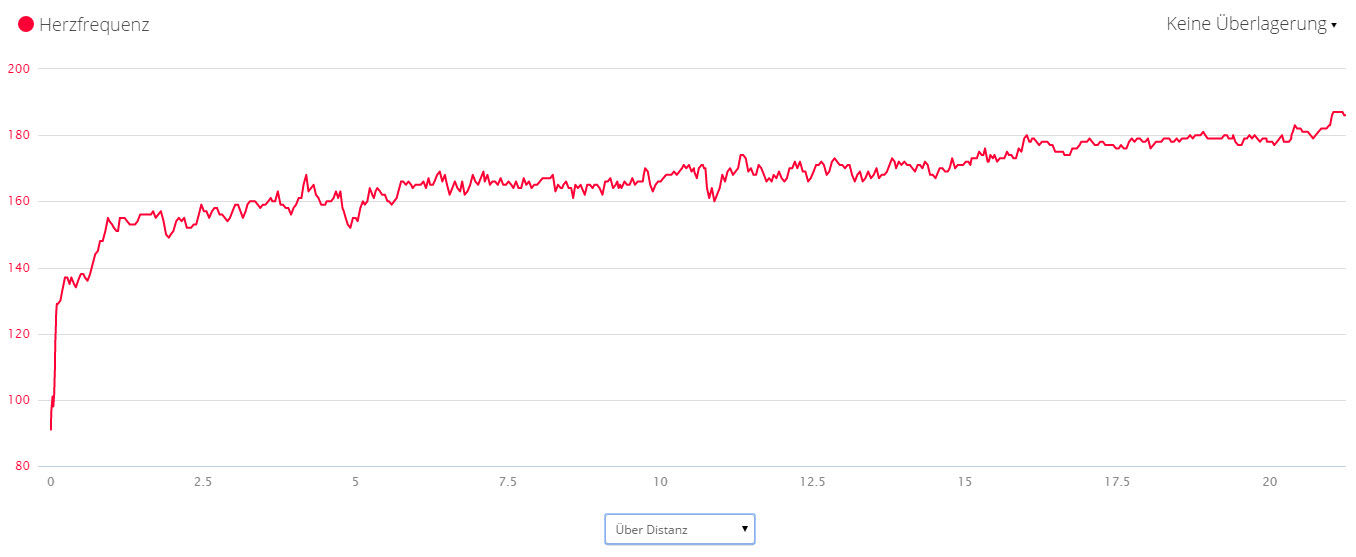Open the Keine Überlagerung overlay dropdown
This screenshot has width=1356, height=557.
click(1251, 24)
